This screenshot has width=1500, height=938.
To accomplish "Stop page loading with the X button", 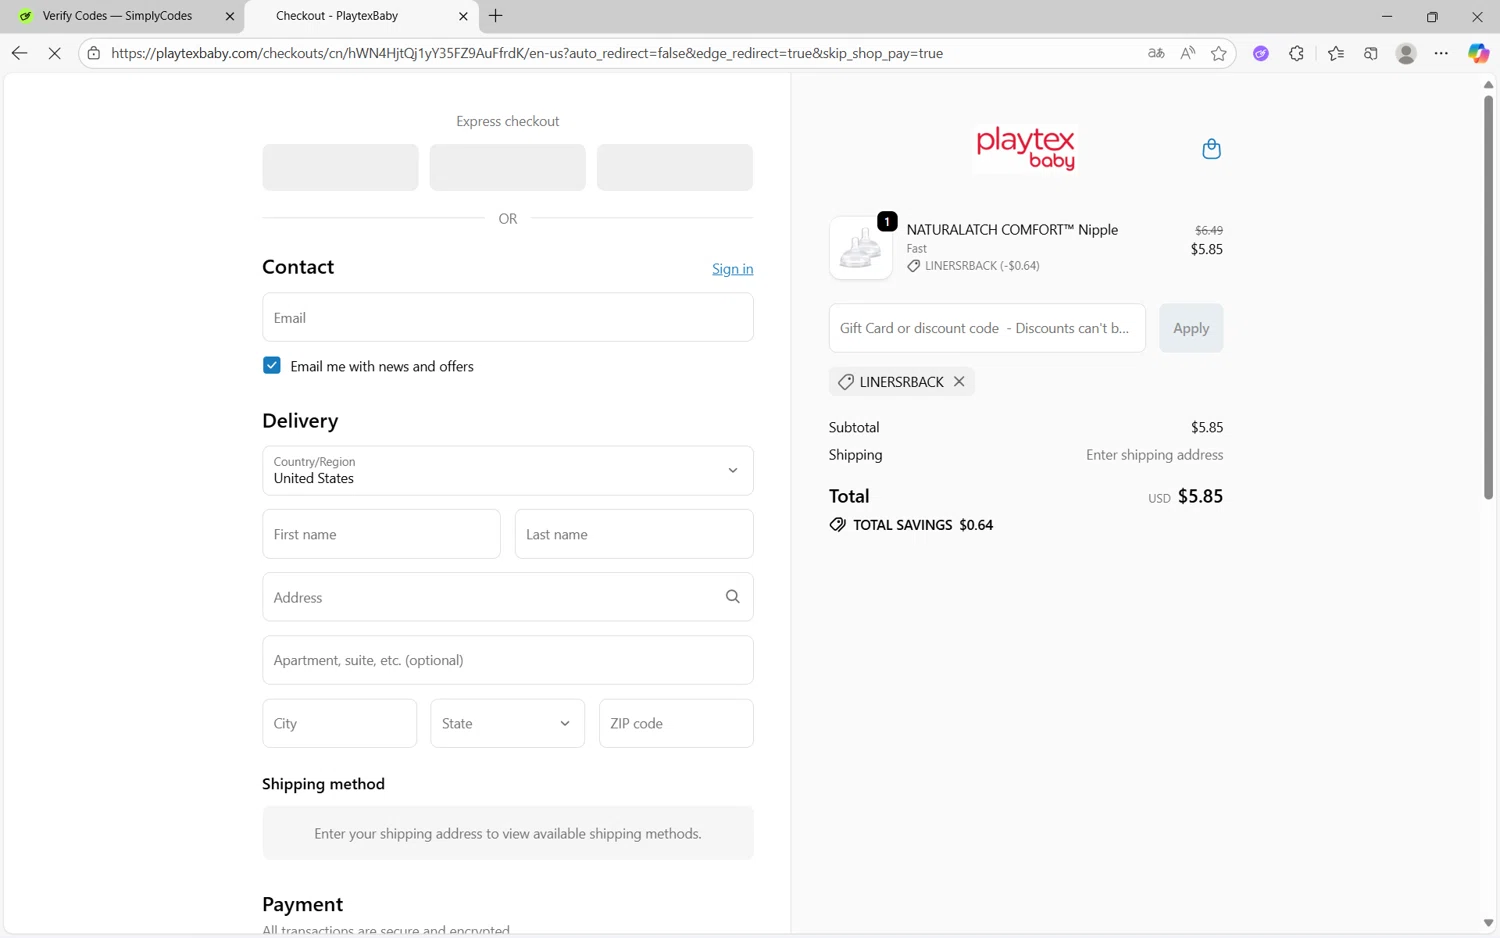I will (x=54, y=53).
